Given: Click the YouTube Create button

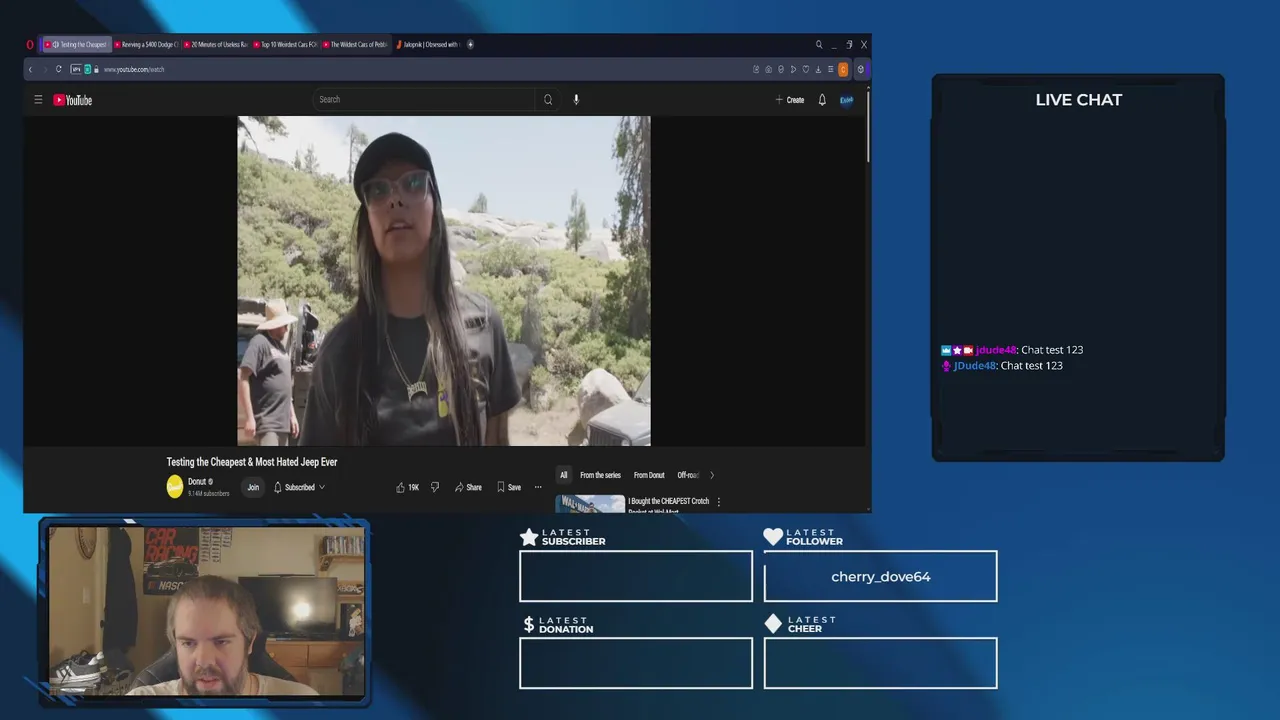Looking at the screenshot, I should point(790,99).
